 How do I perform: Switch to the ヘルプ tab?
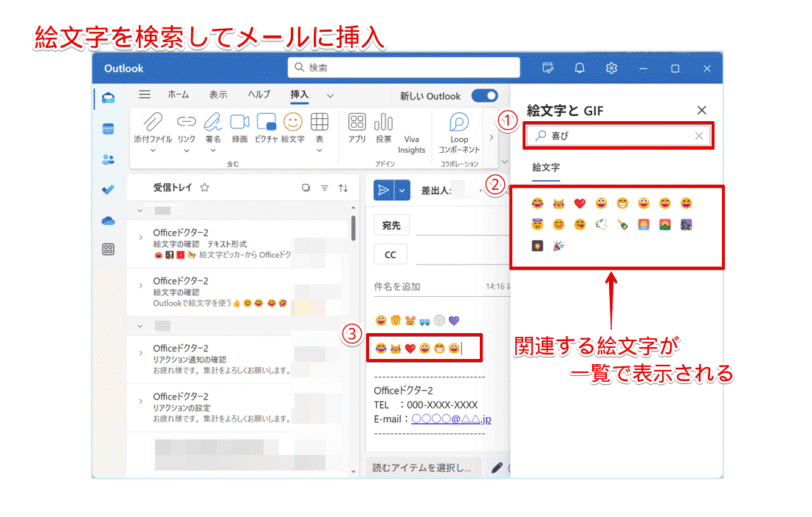[x=259, y=94]
